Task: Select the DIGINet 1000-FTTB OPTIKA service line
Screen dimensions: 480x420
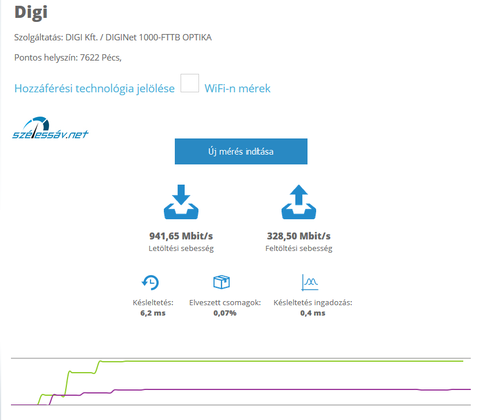Action: tap(113, 37)
